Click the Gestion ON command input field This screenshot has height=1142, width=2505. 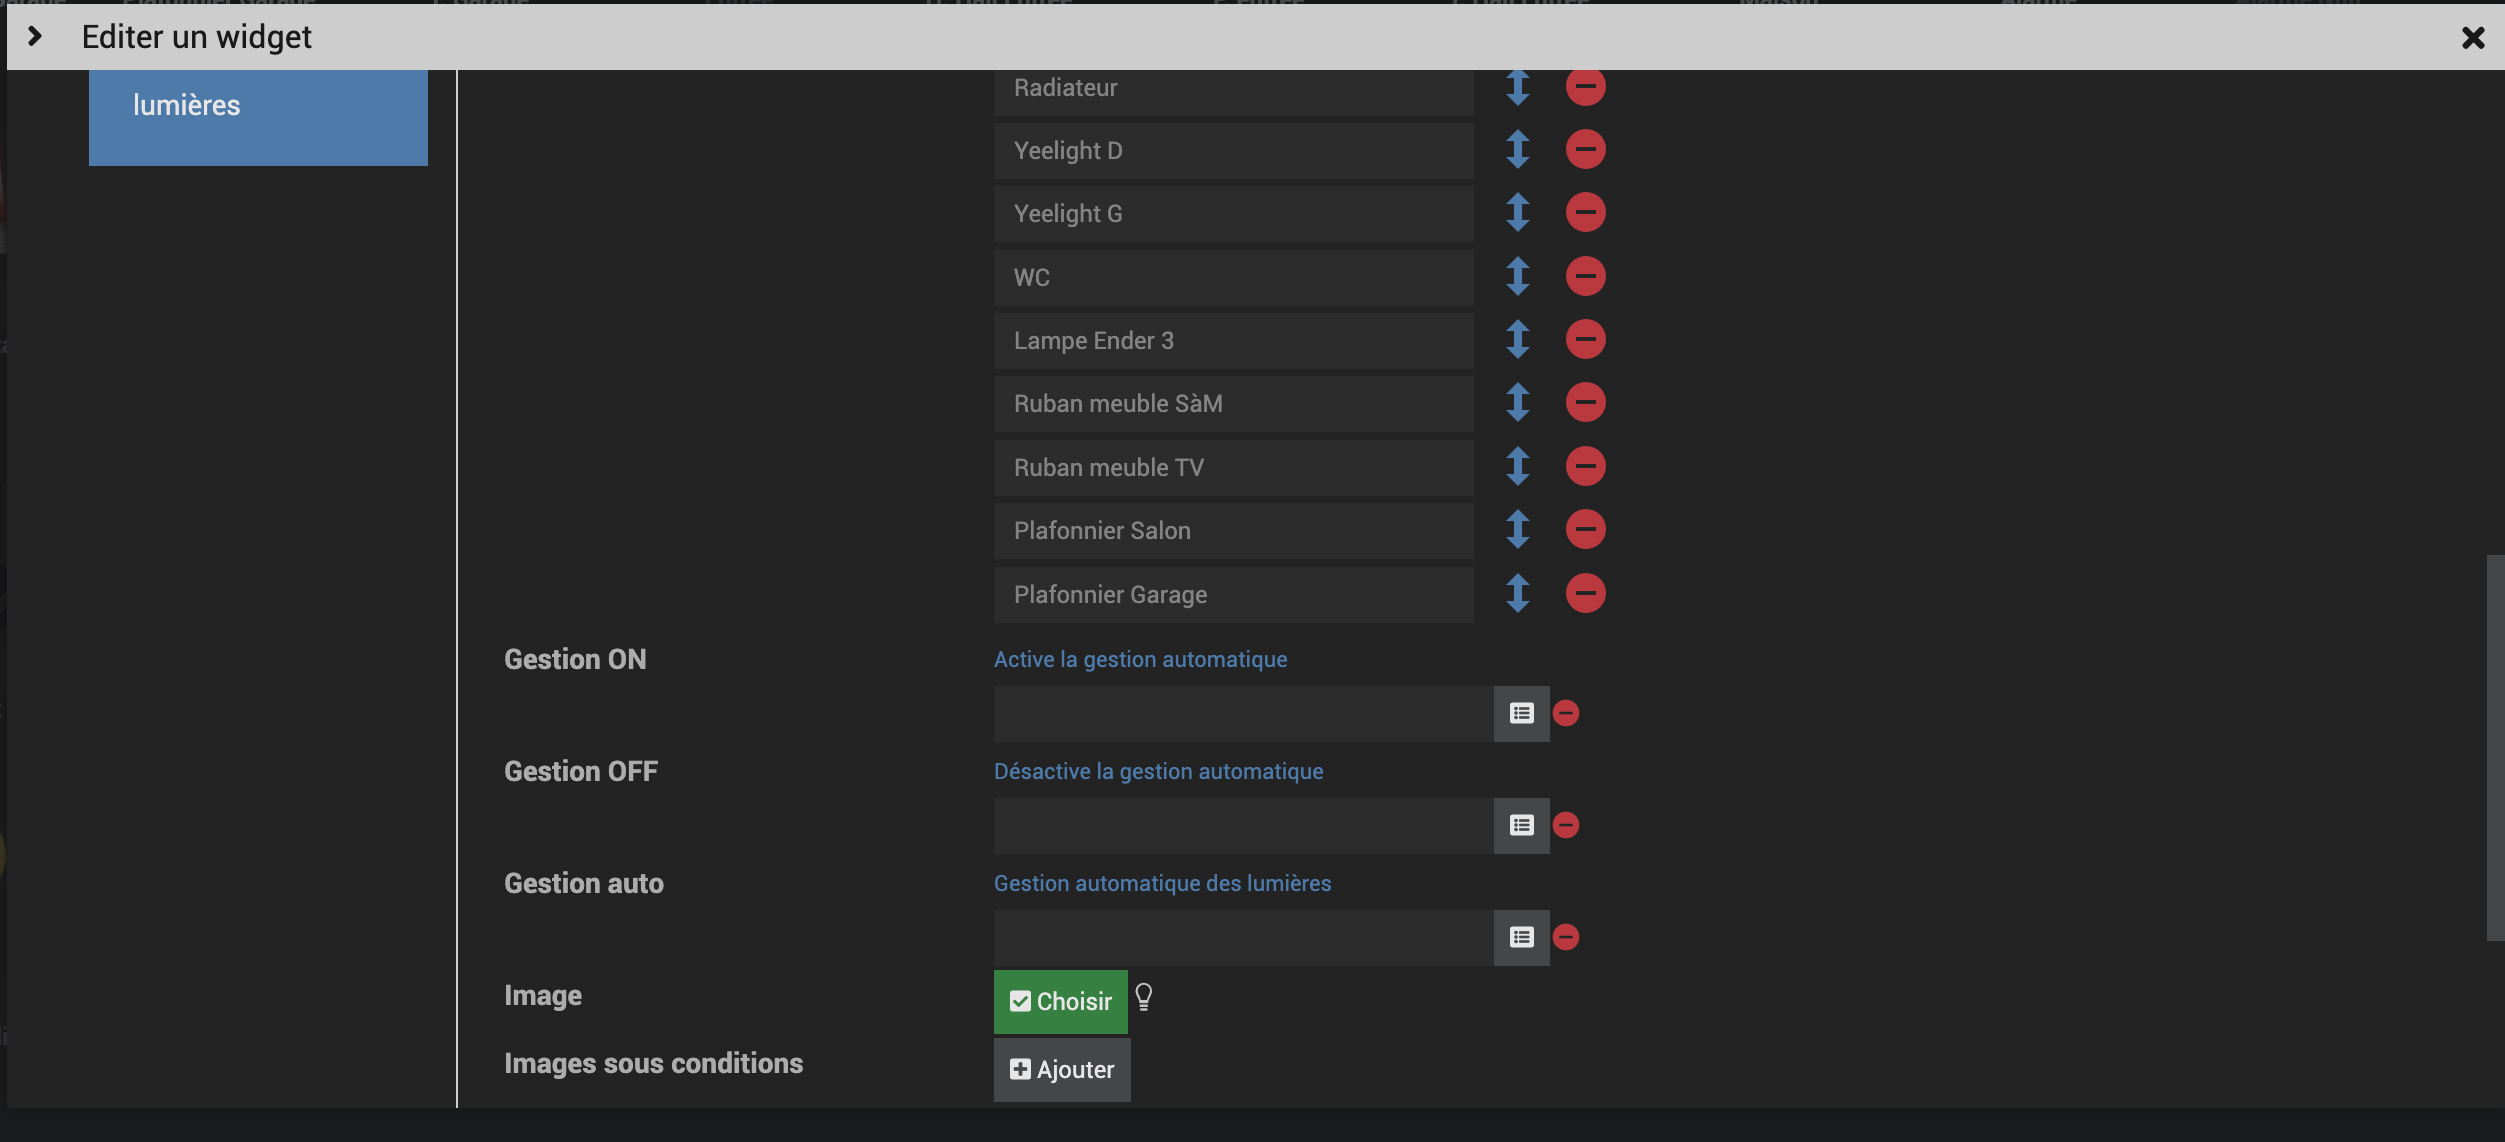[1242, 714]
